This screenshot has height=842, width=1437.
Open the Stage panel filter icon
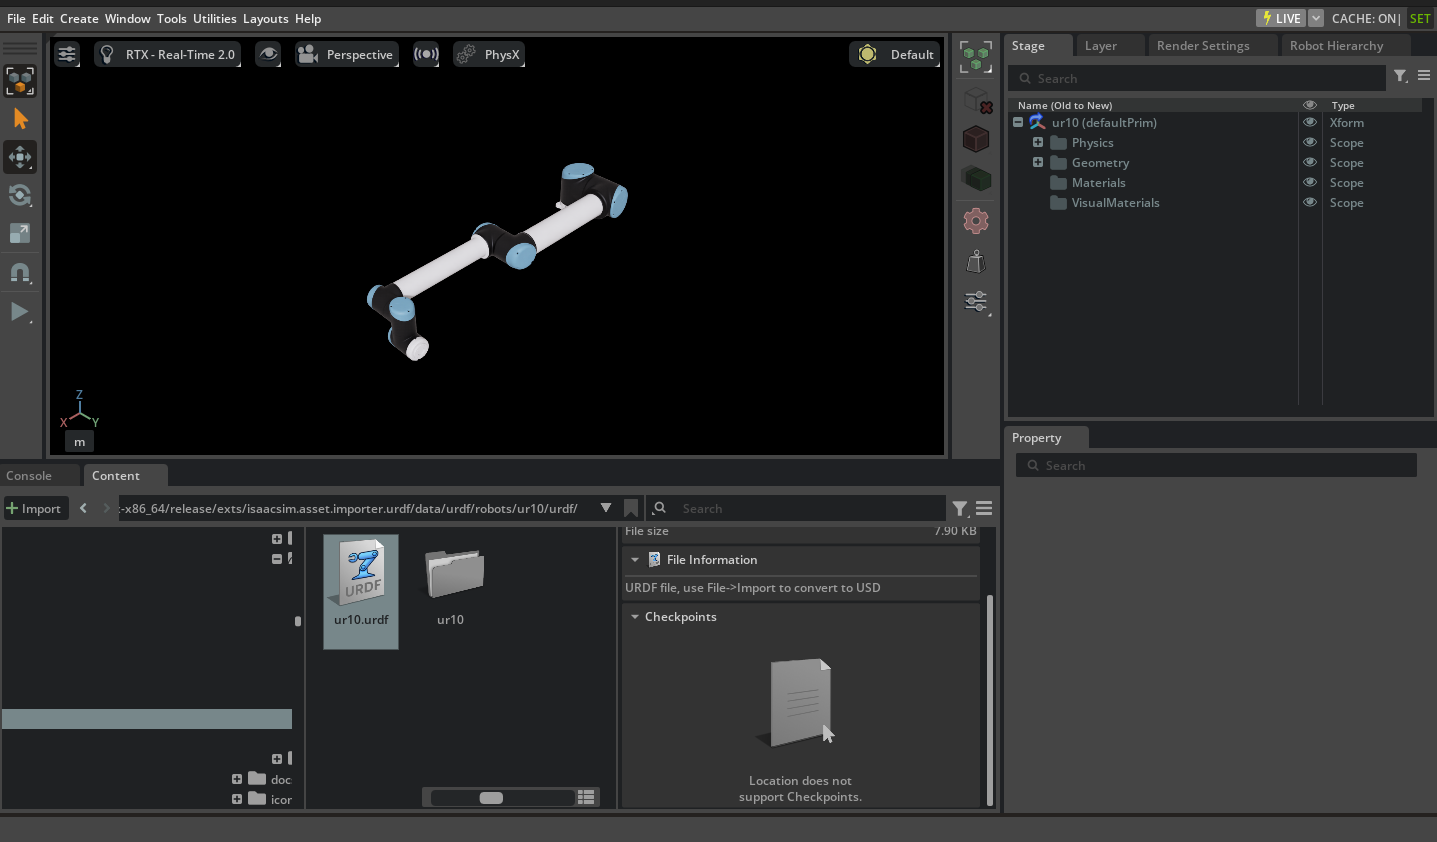click(1400, 77)
